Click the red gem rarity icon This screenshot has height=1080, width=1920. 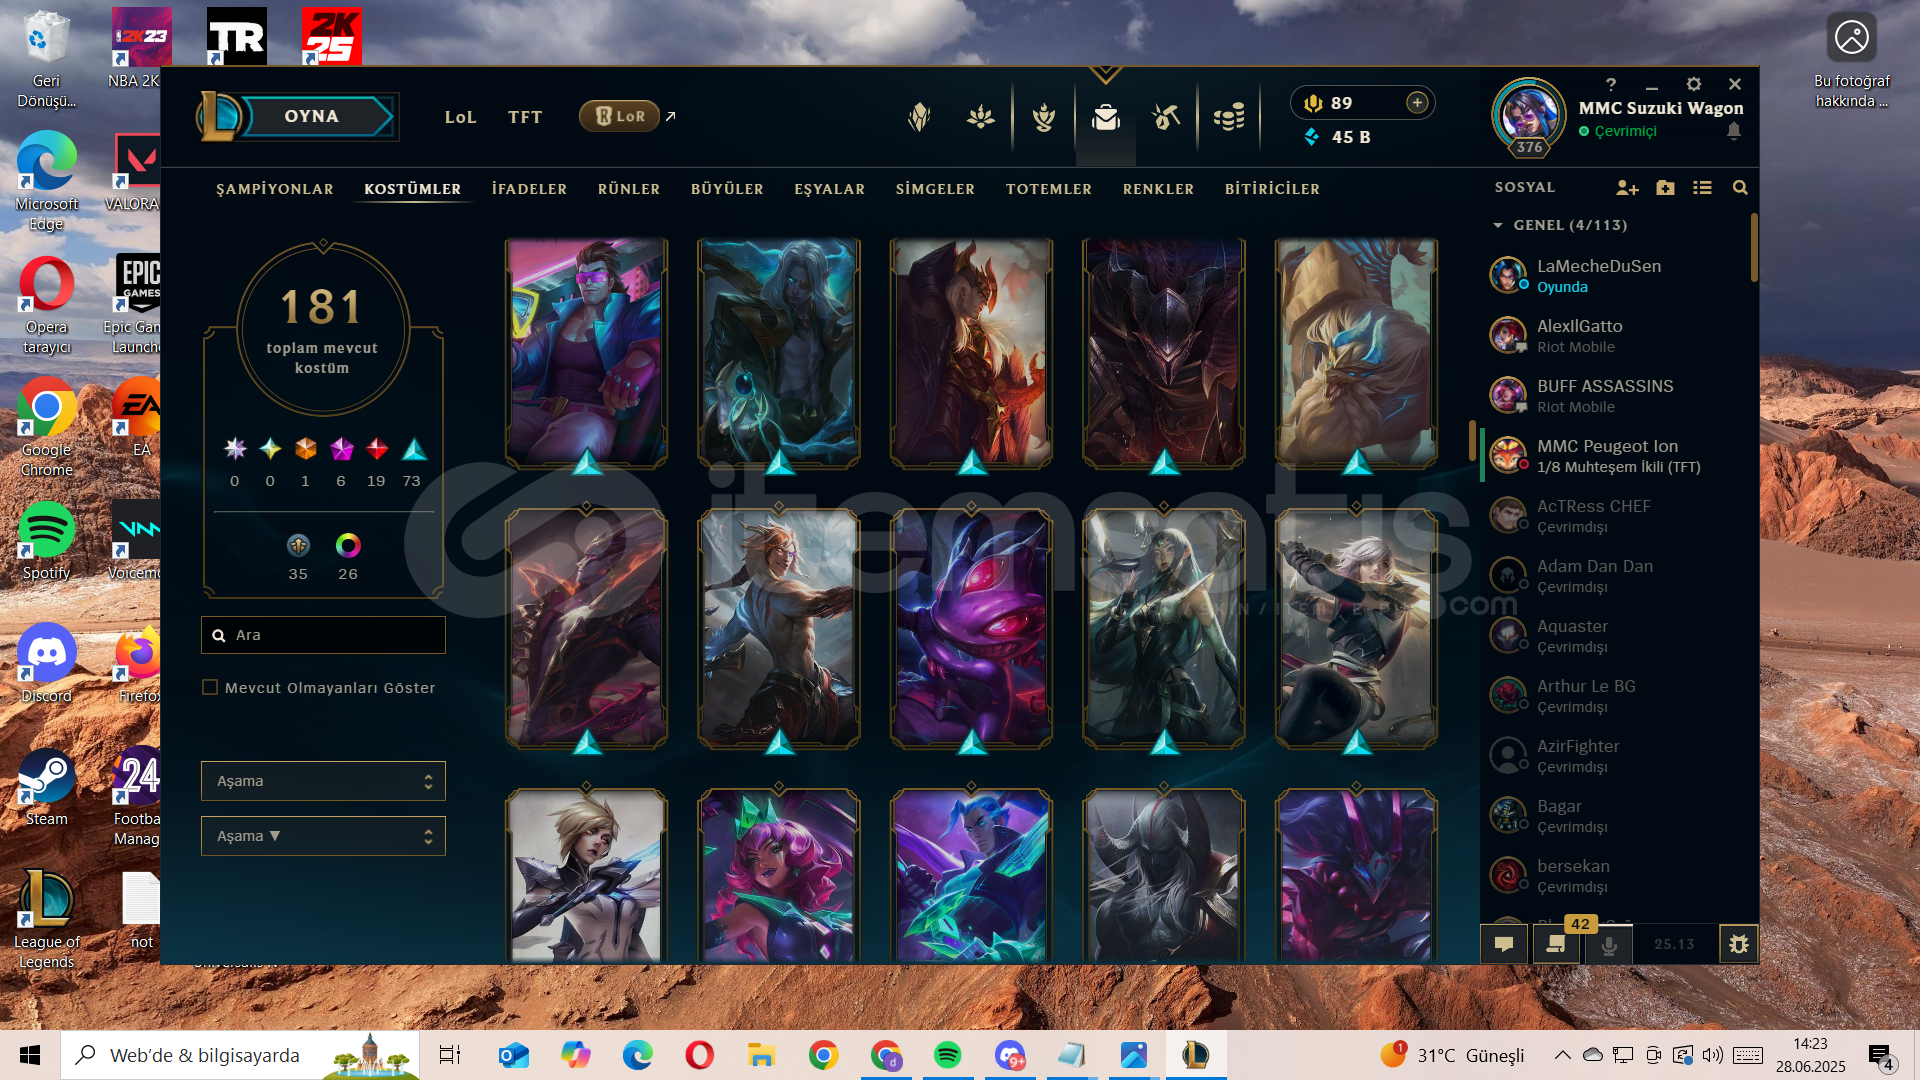tap(377, 449)
